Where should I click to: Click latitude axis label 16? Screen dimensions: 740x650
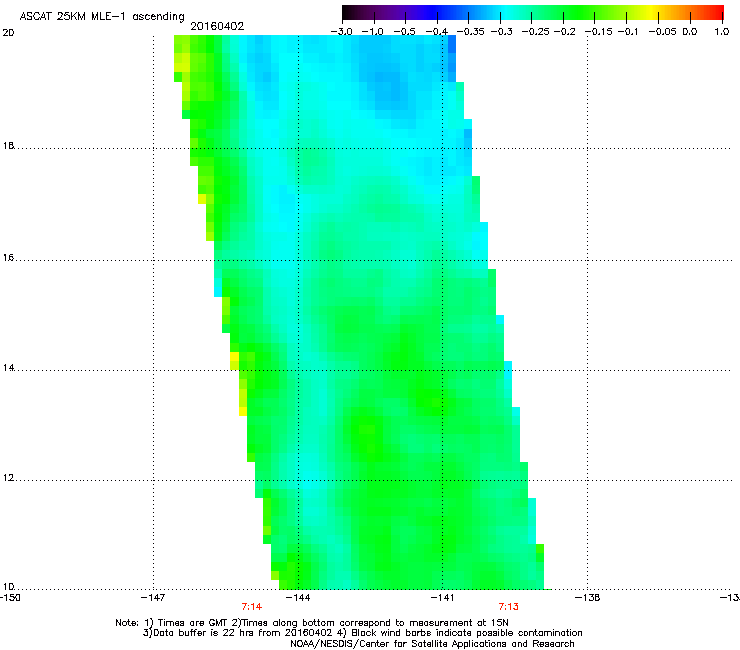coord(8,258)
